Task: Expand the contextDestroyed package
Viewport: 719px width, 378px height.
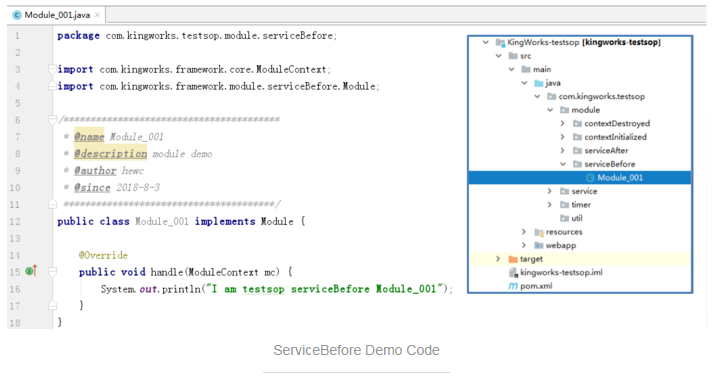Action: 563,123
